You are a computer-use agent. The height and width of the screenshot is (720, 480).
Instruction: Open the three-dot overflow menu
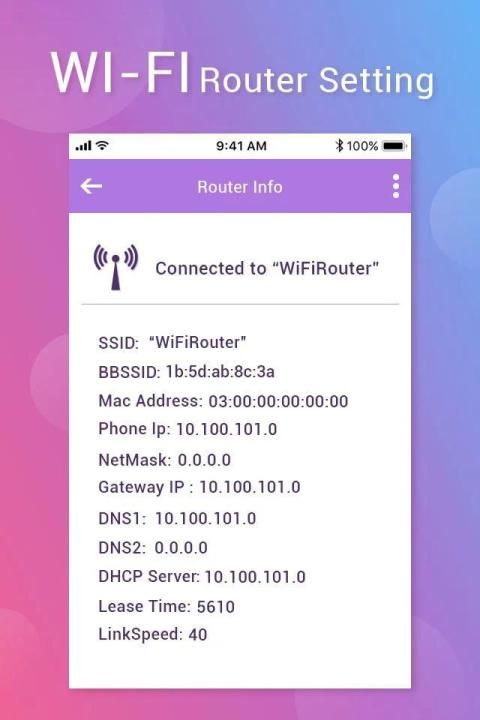pos(396,186)
